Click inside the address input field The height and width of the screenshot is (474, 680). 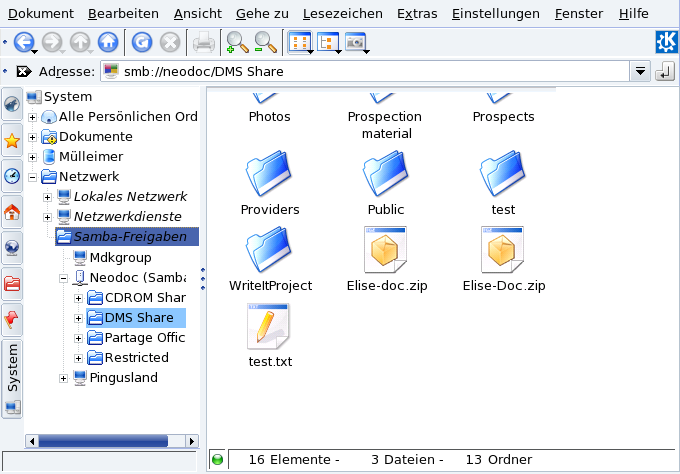[370, 71]
